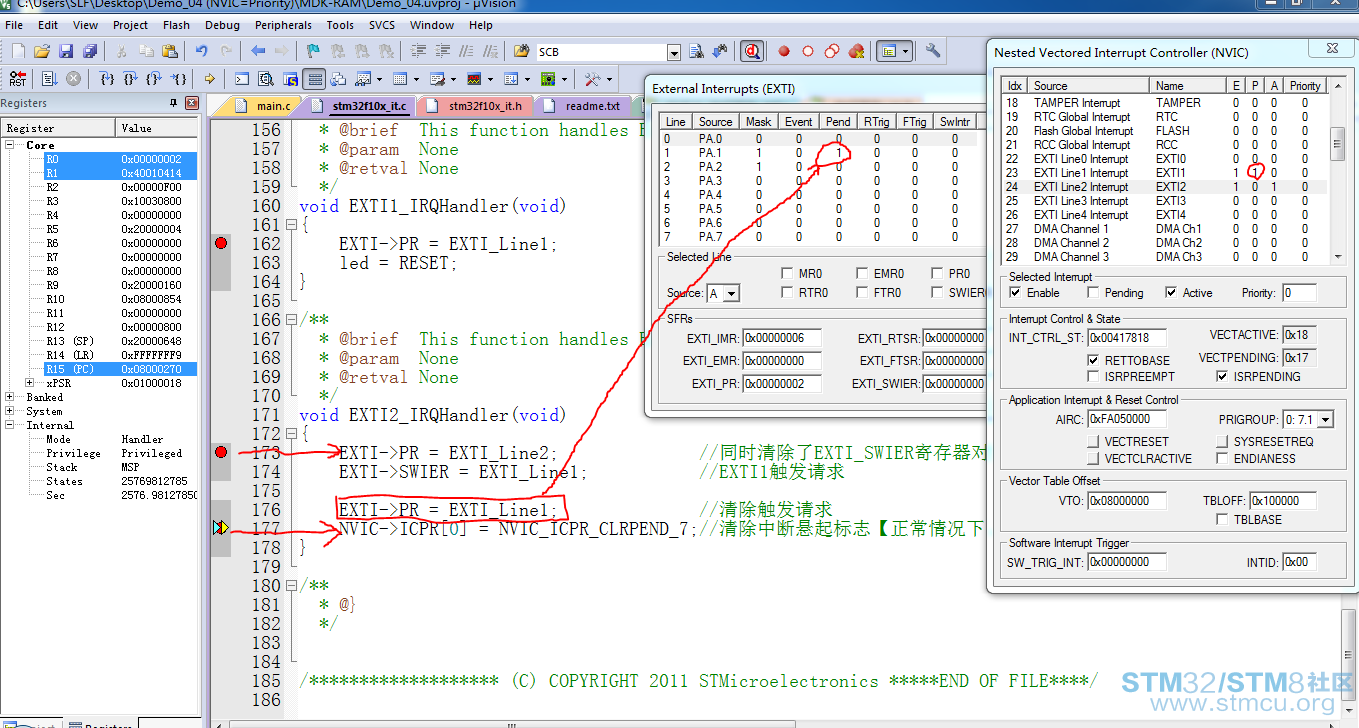Viewport: 1359px width, 728px height.
Task: Click the RST reset CPU icon
Action: point(18,79)
